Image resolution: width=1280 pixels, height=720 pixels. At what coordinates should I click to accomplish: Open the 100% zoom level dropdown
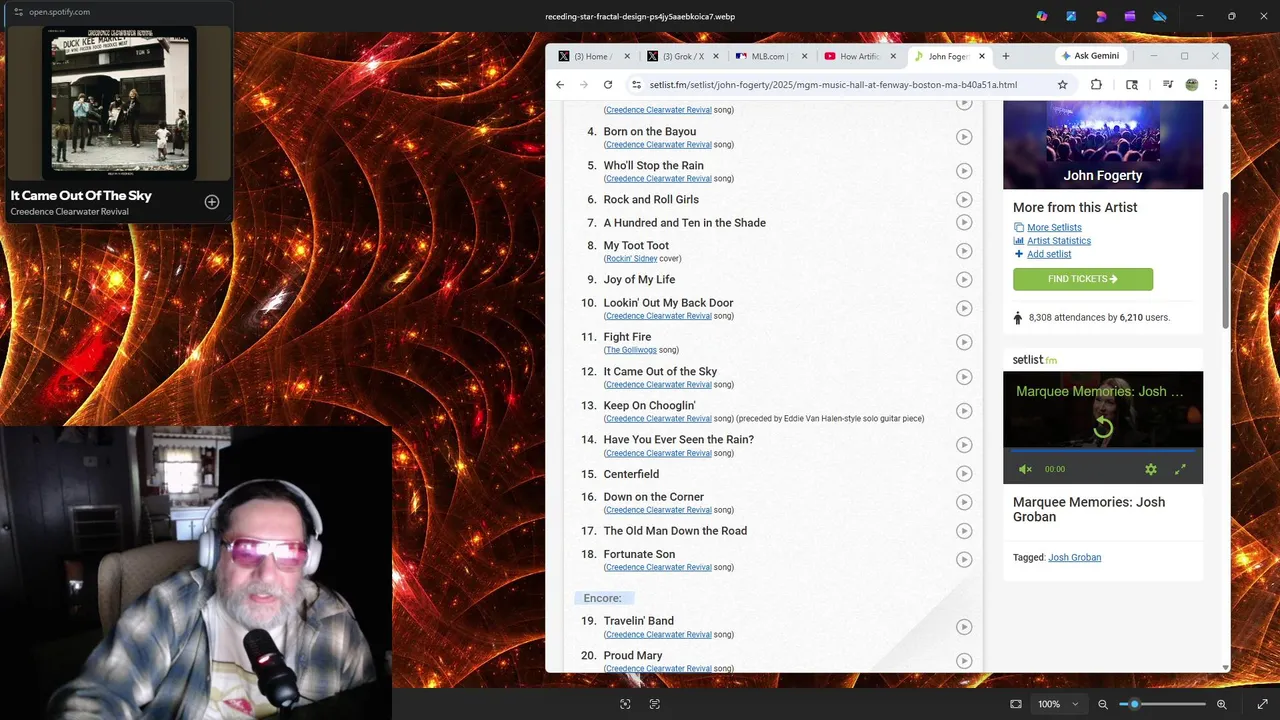click(1058, 704)
